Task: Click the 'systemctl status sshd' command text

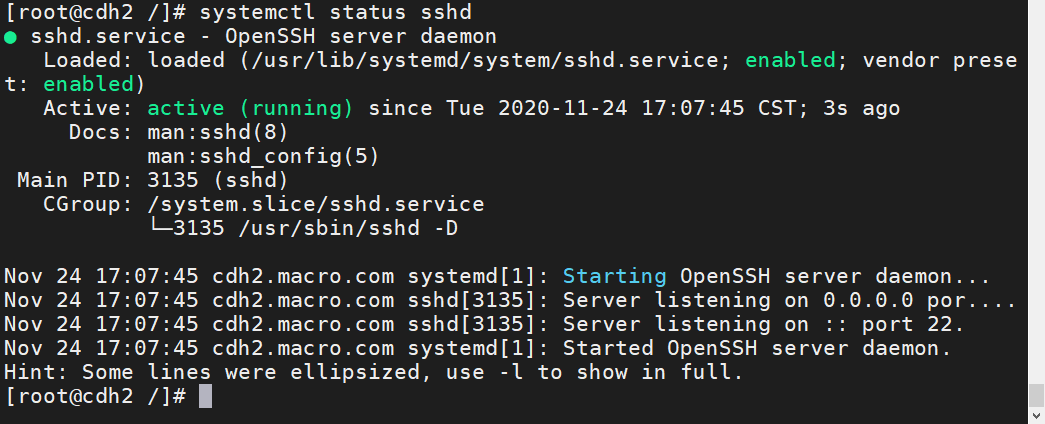Action: [335, 13]
